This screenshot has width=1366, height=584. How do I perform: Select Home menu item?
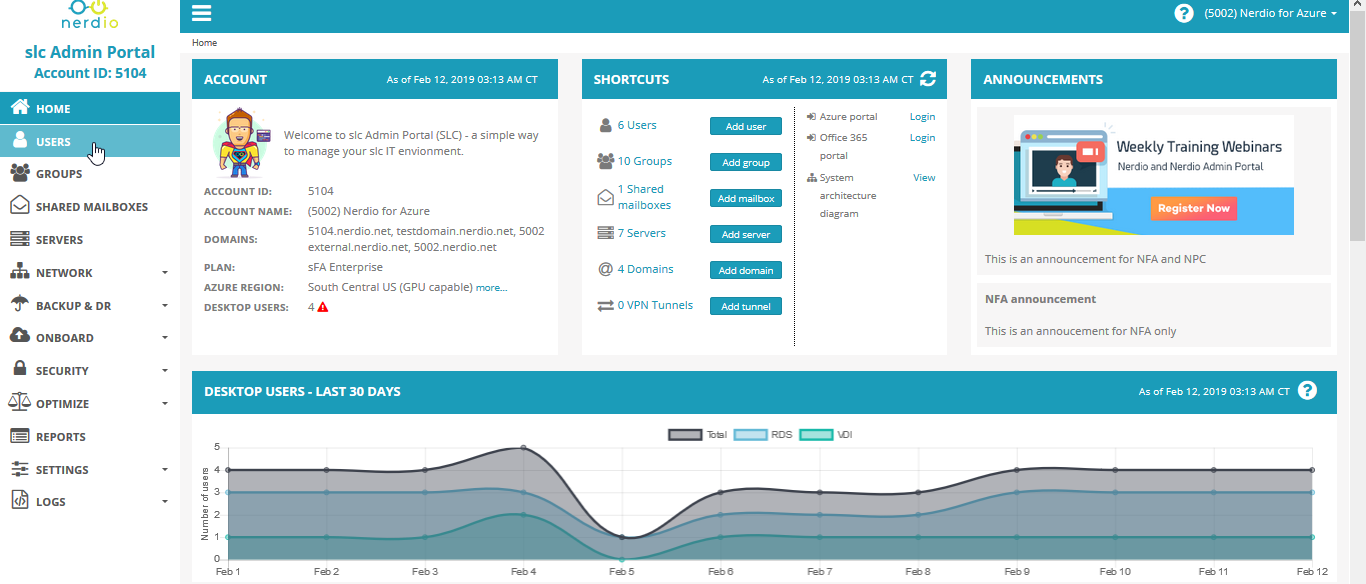90,108
